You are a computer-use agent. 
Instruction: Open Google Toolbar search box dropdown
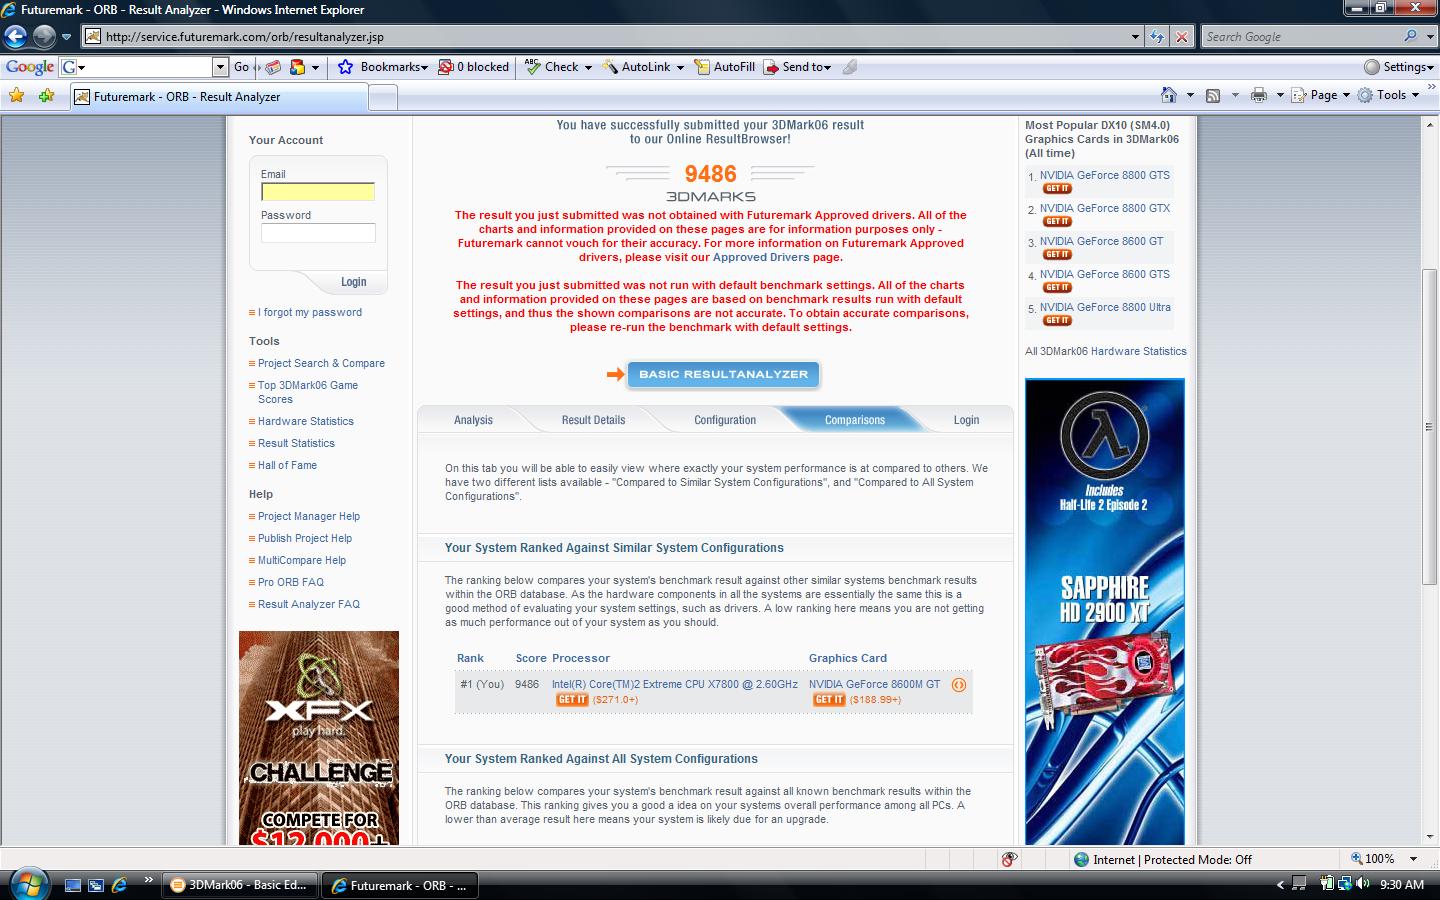coord(220,67)
